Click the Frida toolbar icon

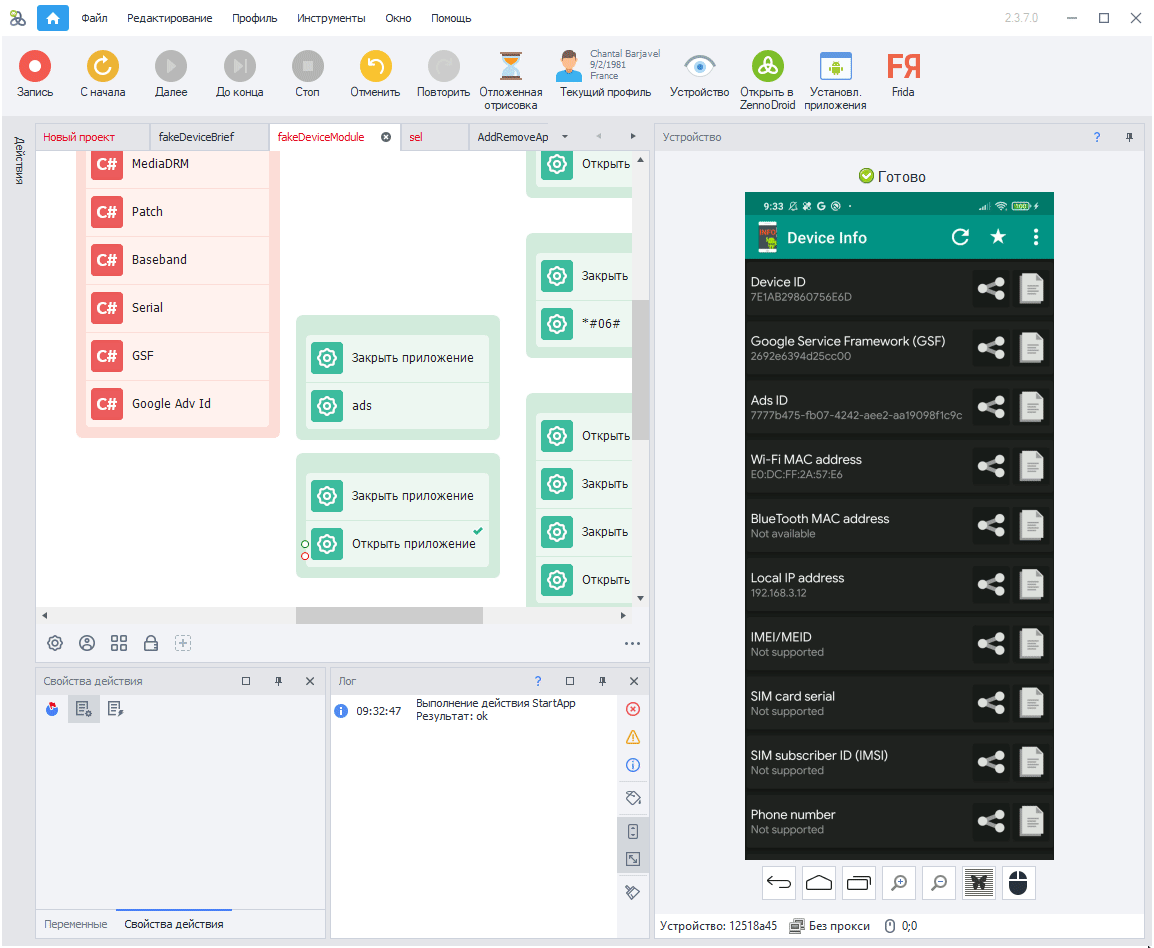(903, 67)
